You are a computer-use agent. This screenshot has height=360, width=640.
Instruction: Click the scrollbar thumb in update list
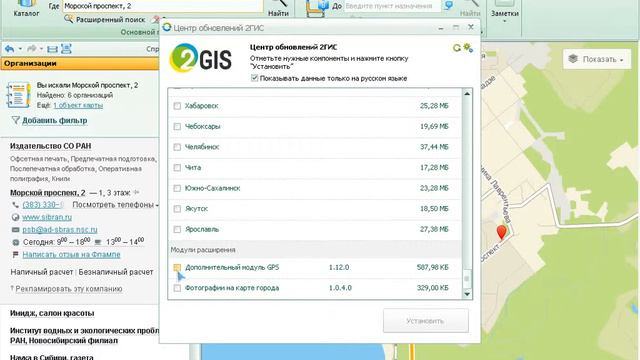click(467, 279)
